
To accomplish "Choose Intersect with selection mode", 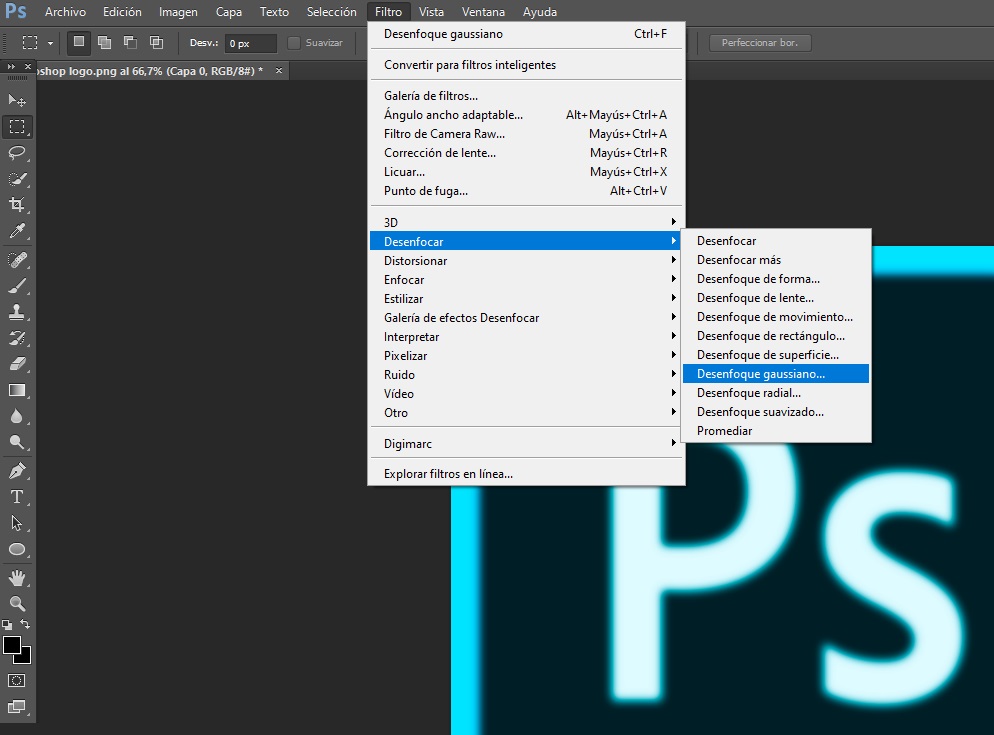I will point(156,42).
